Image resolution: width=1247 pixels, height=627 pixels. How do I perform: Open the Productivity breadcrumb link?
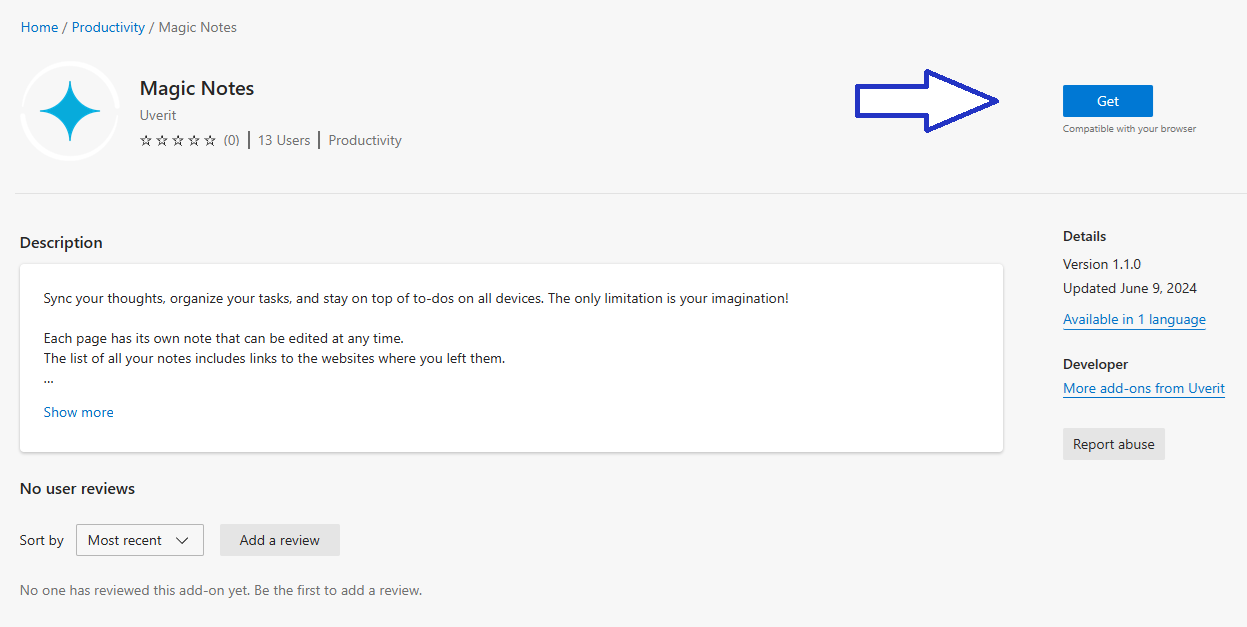(x=108, y=27)
